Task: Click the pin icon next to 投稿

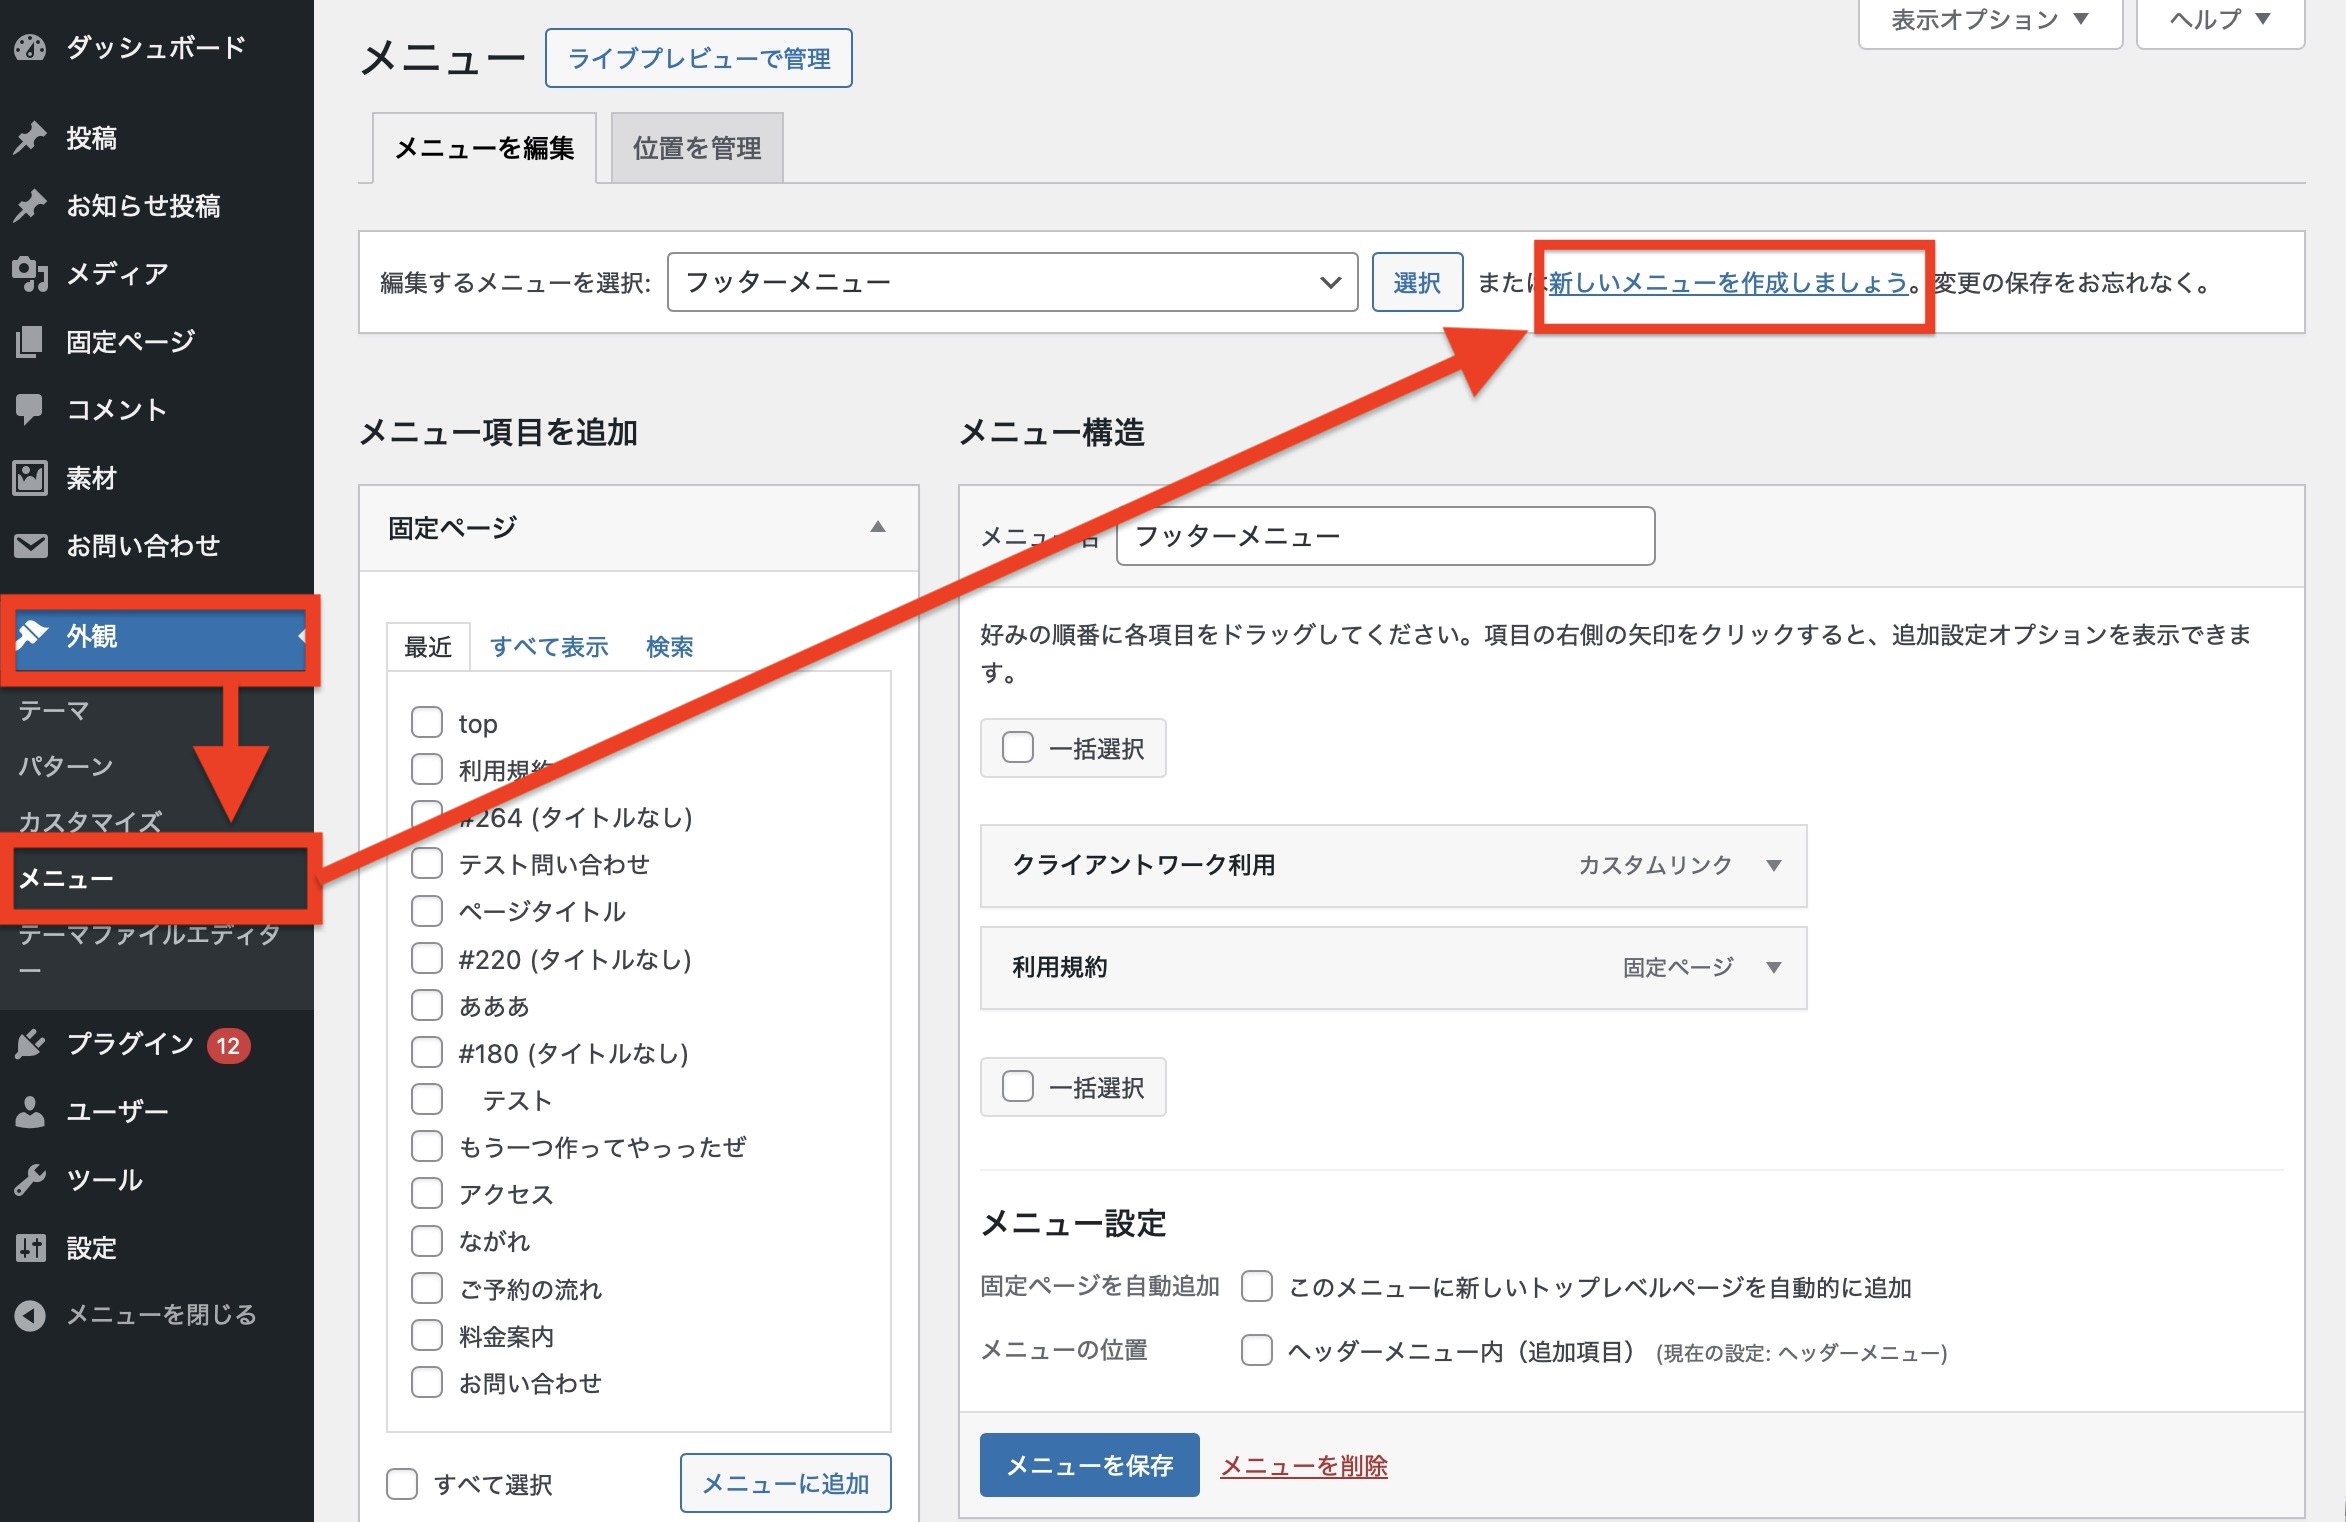Action: 30,137
